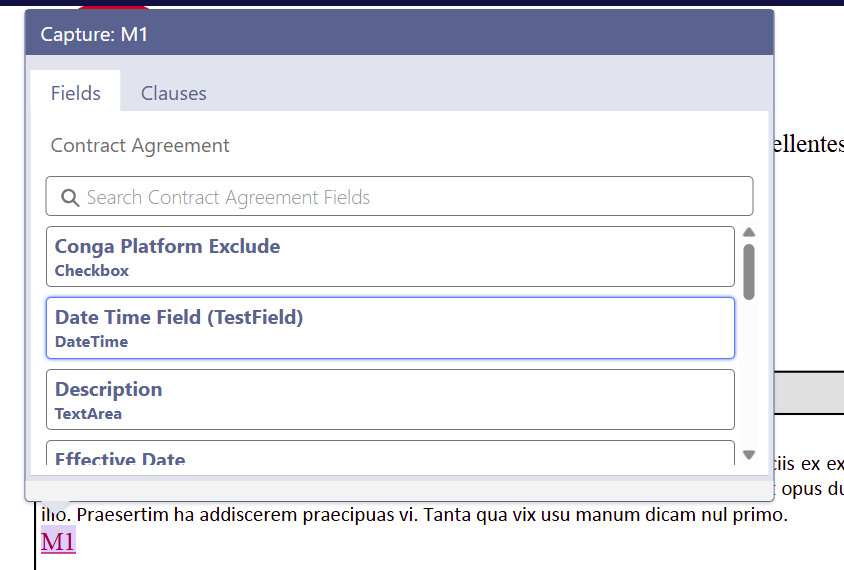The height and width of the screenshot is (570, 844).
Task: Select the Effective Date field
Action: (390, 457)
